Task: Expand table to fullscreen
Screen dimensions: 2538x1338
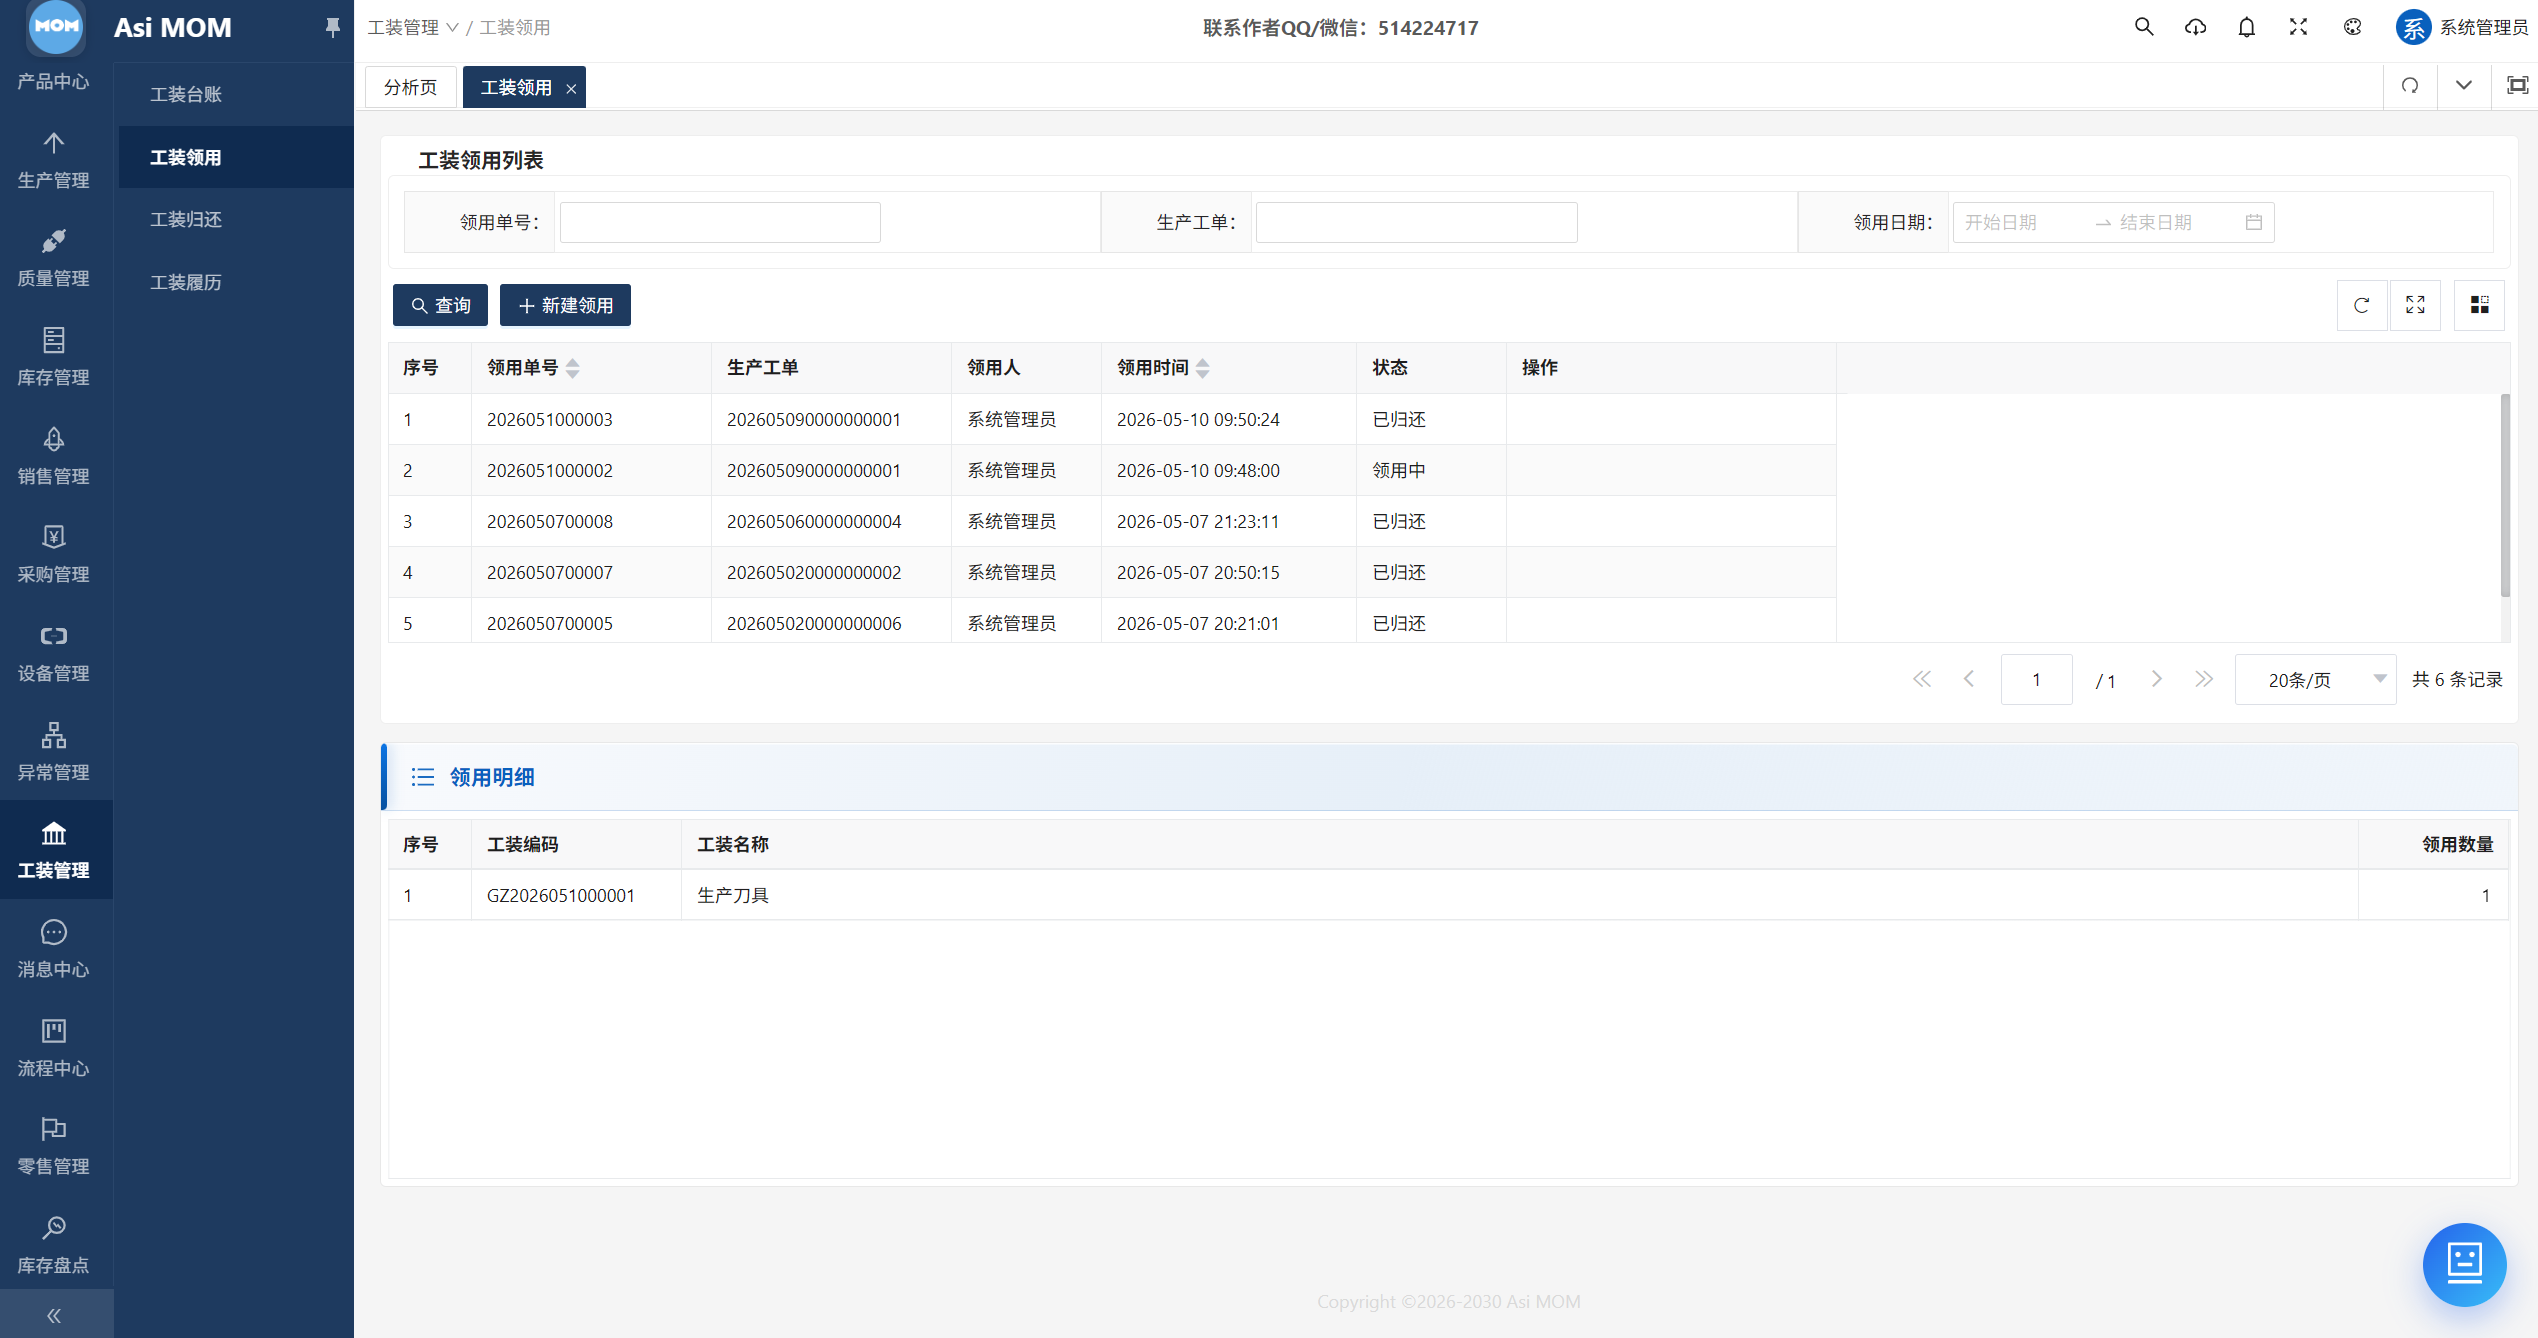Action: click(2416, 305)
